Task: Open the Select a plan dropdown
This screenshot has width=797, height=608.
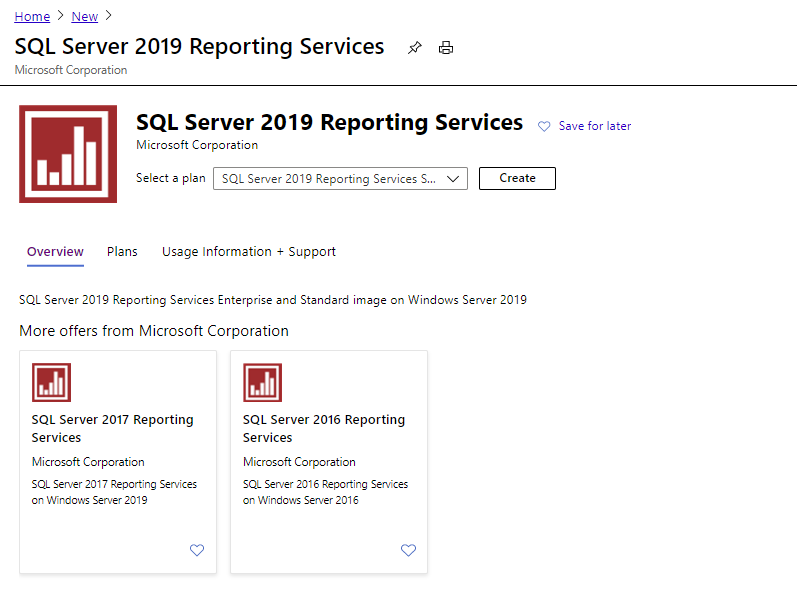Action: 340,178
